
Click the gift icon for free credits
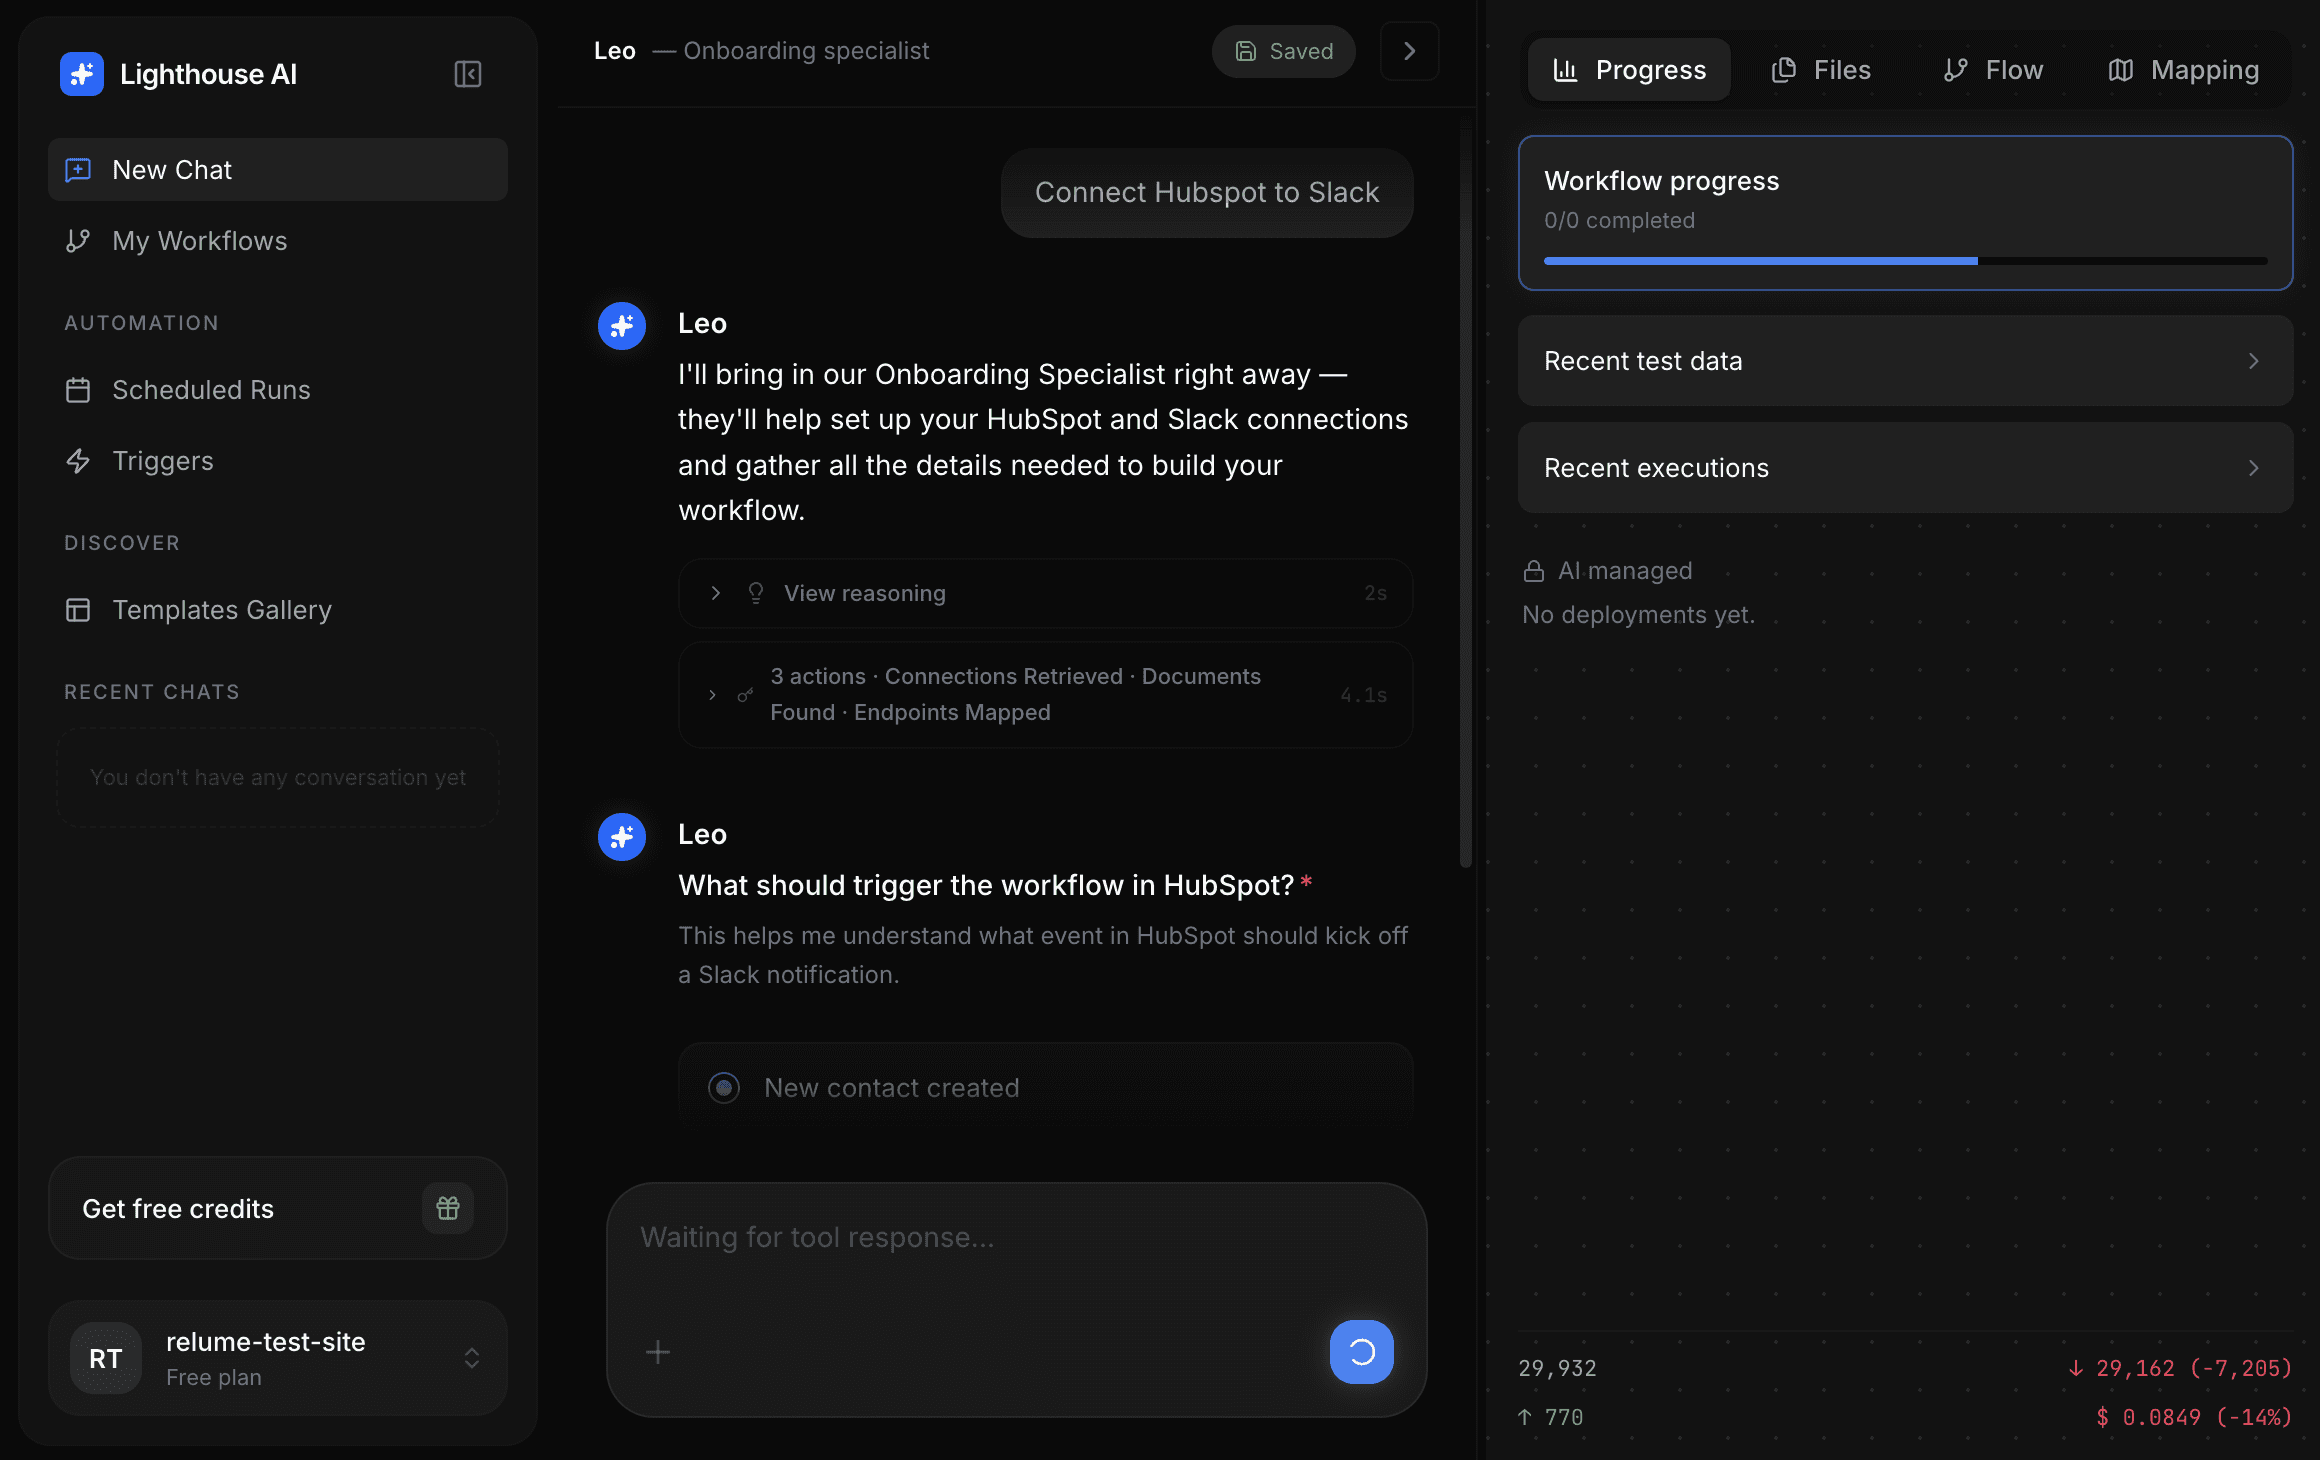[x=448, y=1208]
